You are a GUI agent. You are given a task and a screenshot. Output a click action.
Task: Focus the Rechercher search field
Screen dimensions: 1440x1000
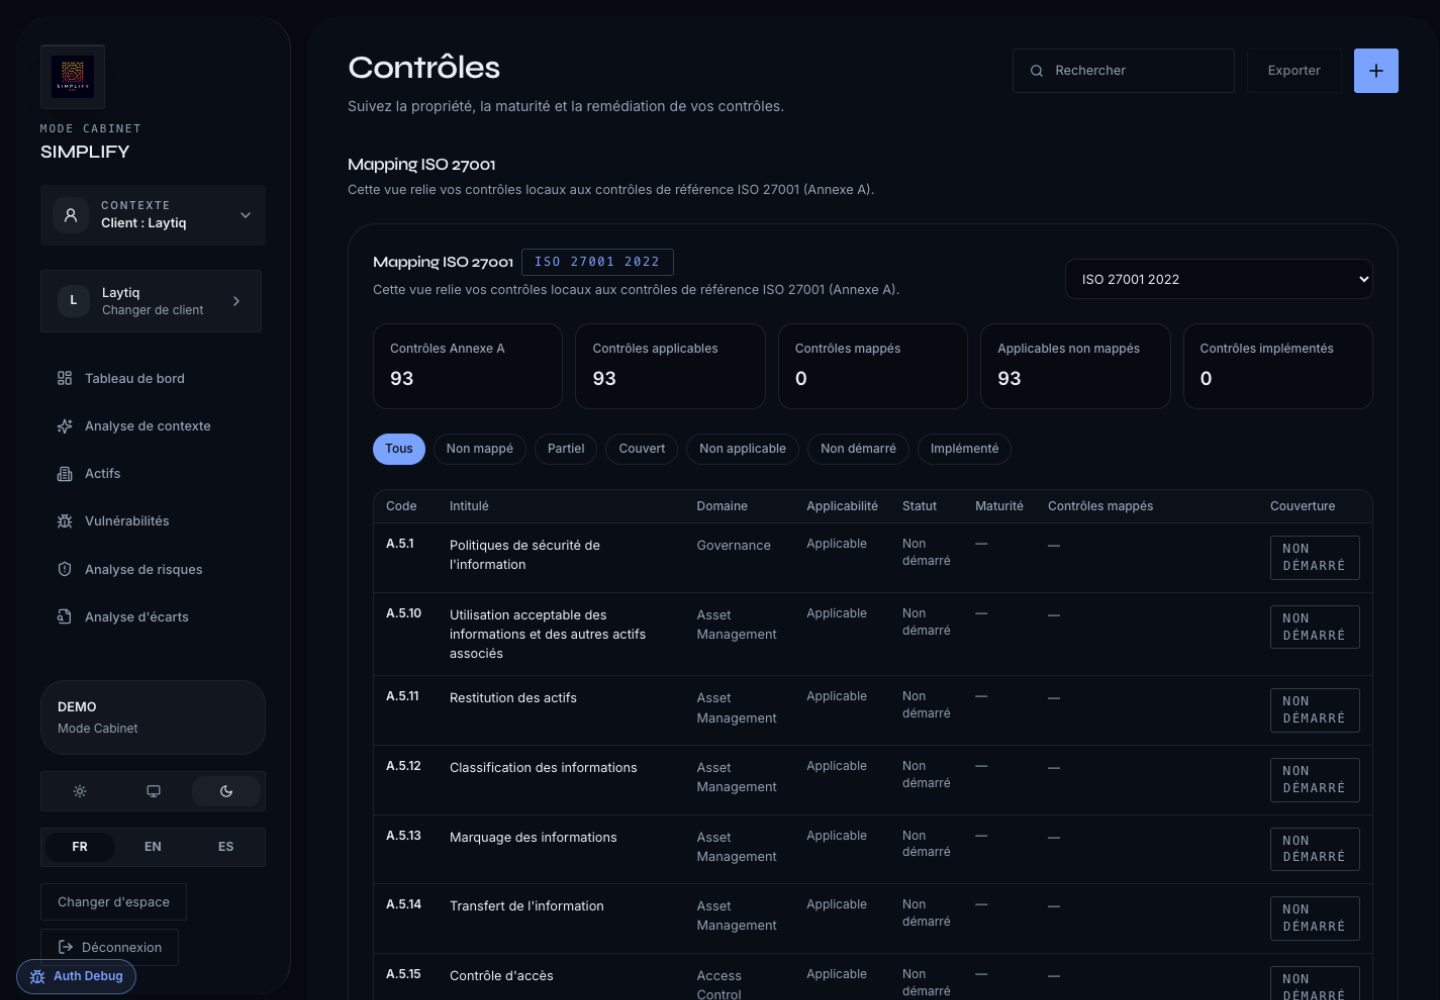click(1123, 71)
